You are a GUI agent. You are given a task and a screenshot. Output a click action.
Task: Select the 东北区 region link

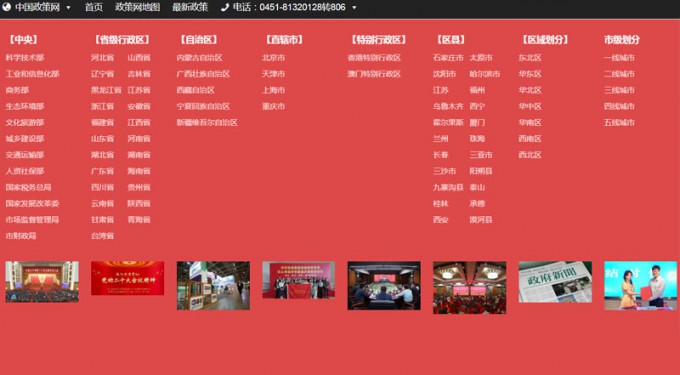[530, 58]
